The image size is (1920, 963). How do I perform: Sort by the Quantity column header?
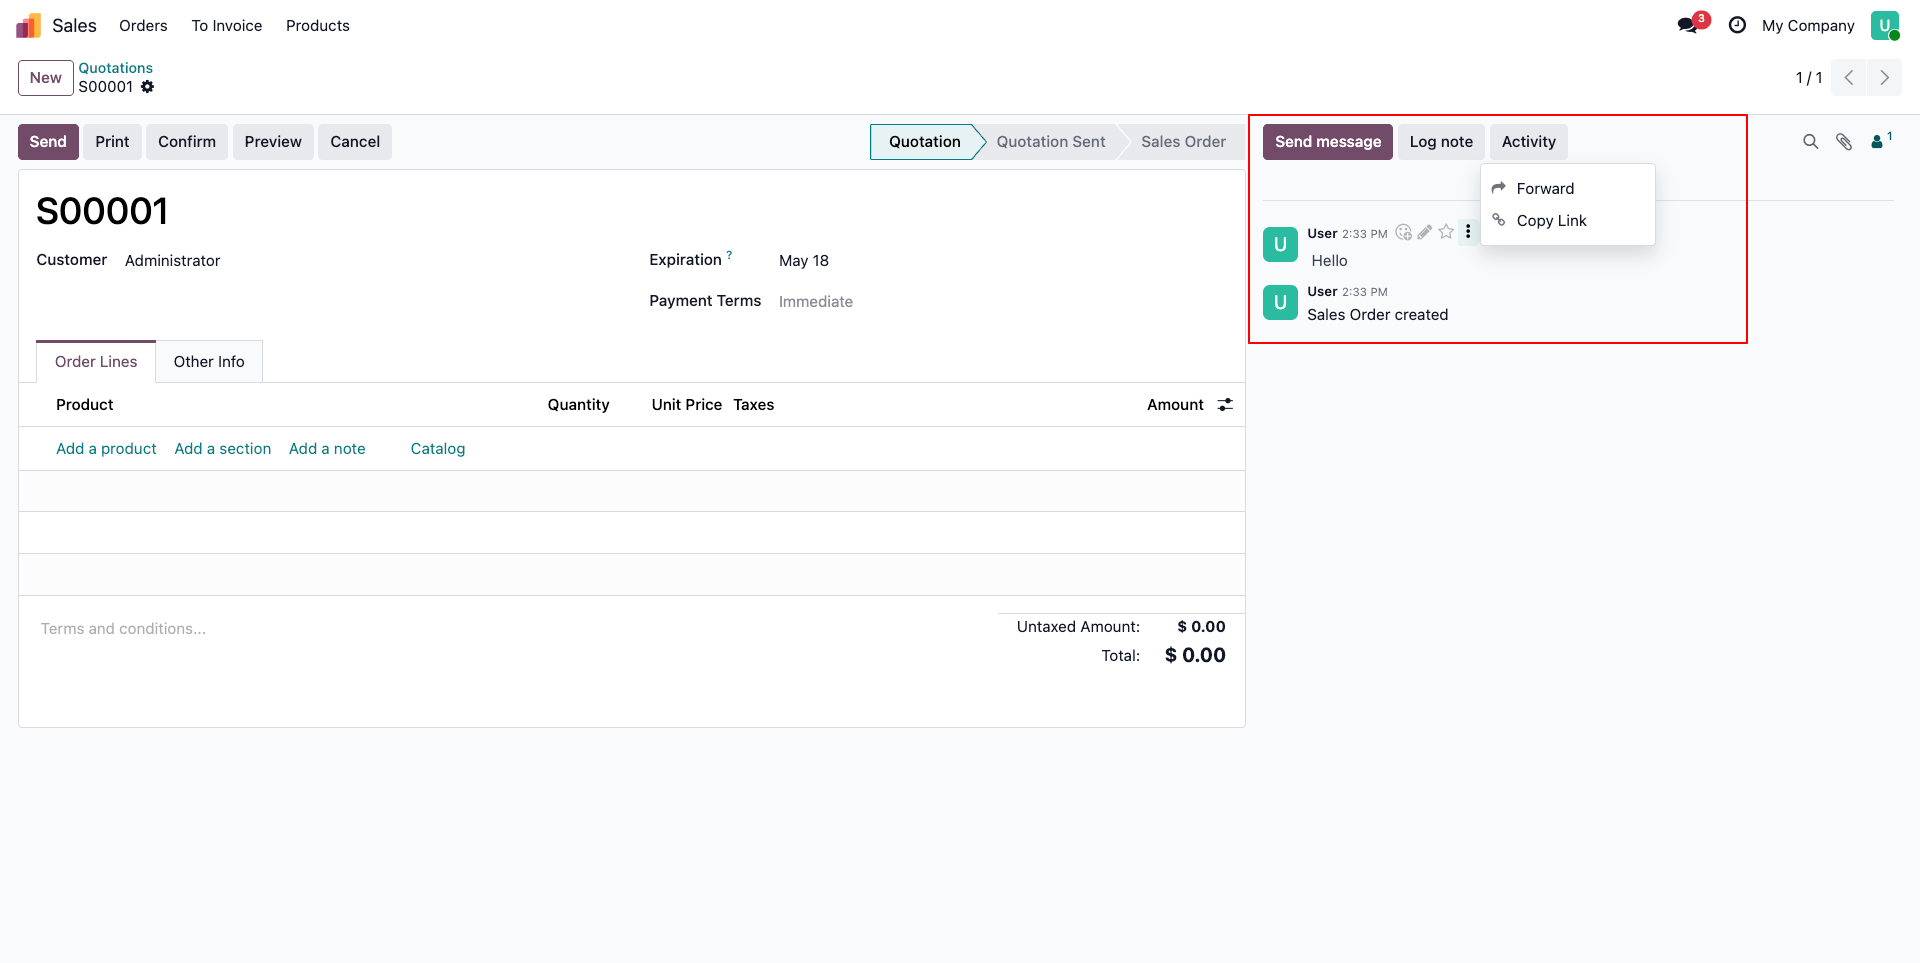(578, 405)
